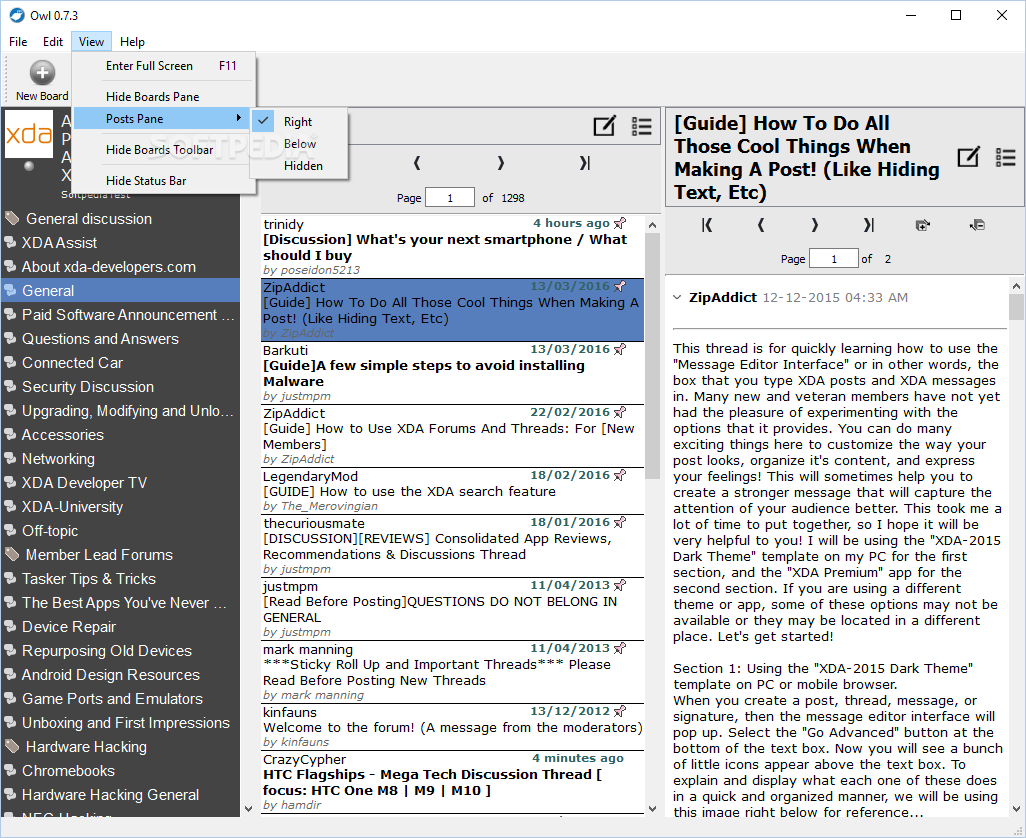The height and width of the screenshot is (838, 1026).
Task: Click the View menu
Action: coord(91,42)
